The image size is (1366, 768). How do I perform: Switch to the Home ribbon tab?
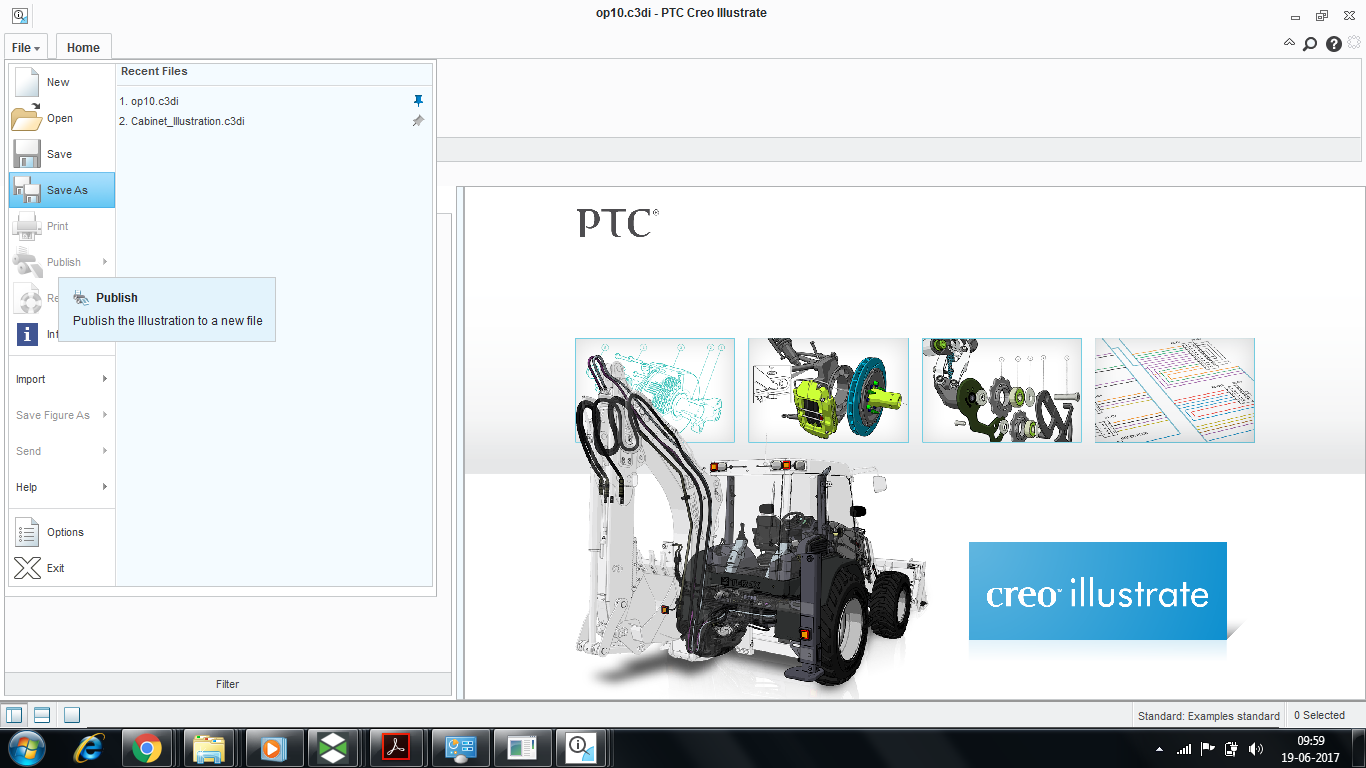[x=83, y=47]
